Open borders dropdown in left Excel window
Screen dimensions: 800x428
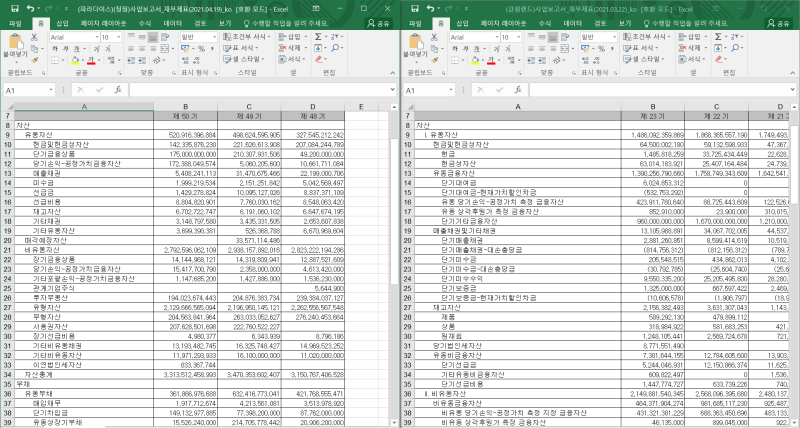pos(63,60)
